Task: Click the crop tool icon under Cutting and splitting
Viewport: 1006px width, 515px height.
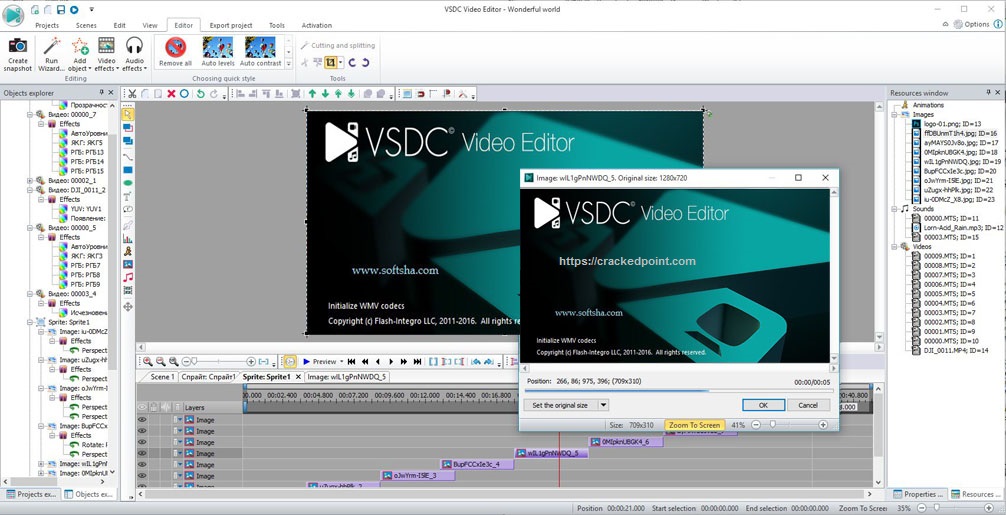Action: click(331, 63)
